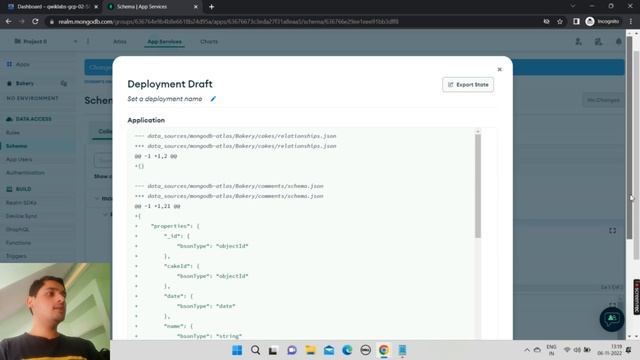Open App Users in sidebar
This screenshot has width=640, height=360.
(x=19, y=159)
